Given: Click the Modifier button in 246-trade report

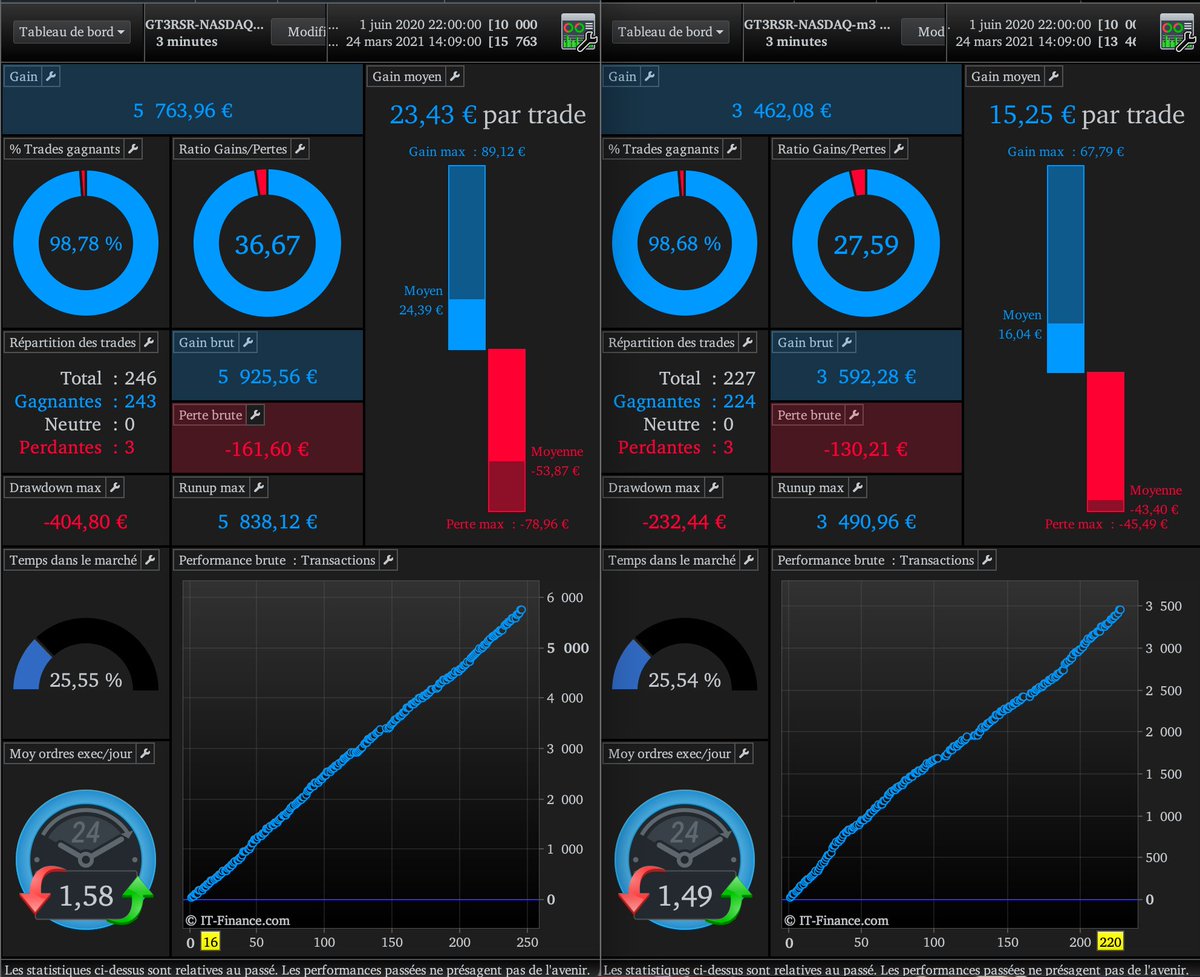Looking at the screenshot, I should point(298,32).
